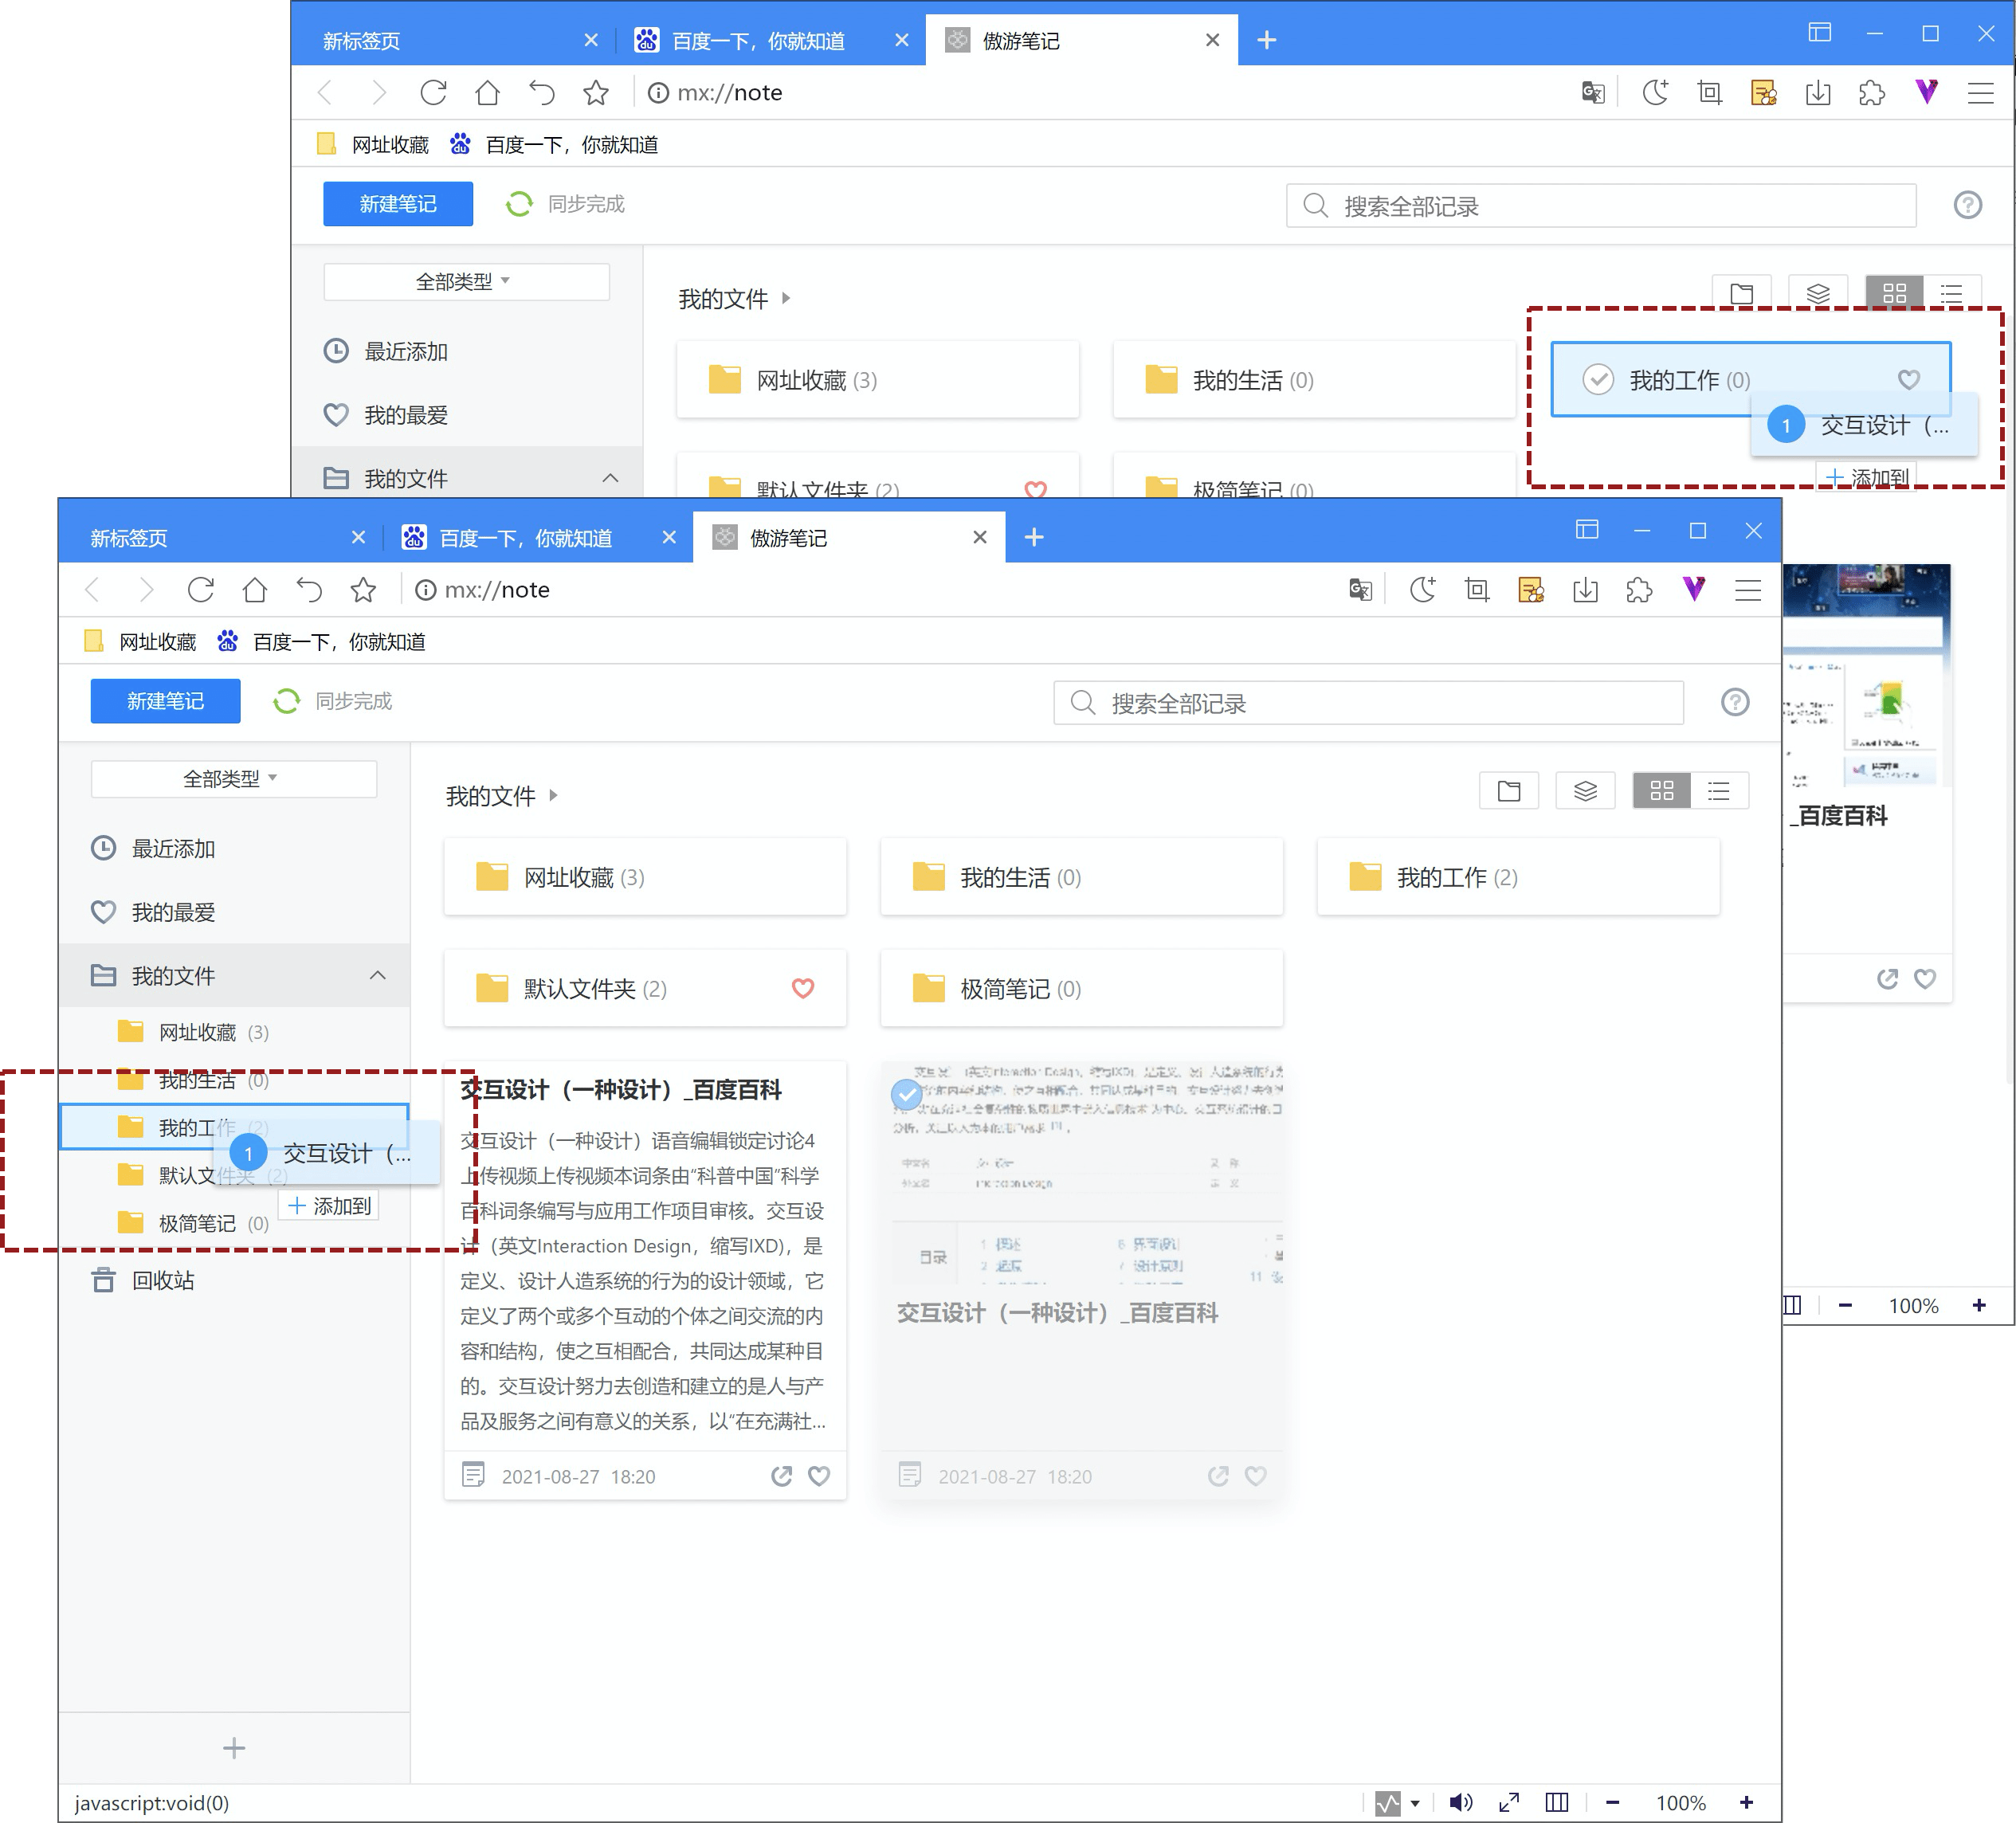
Task: Click search field 搜索全部记录 in back window
Action: 1601,206
